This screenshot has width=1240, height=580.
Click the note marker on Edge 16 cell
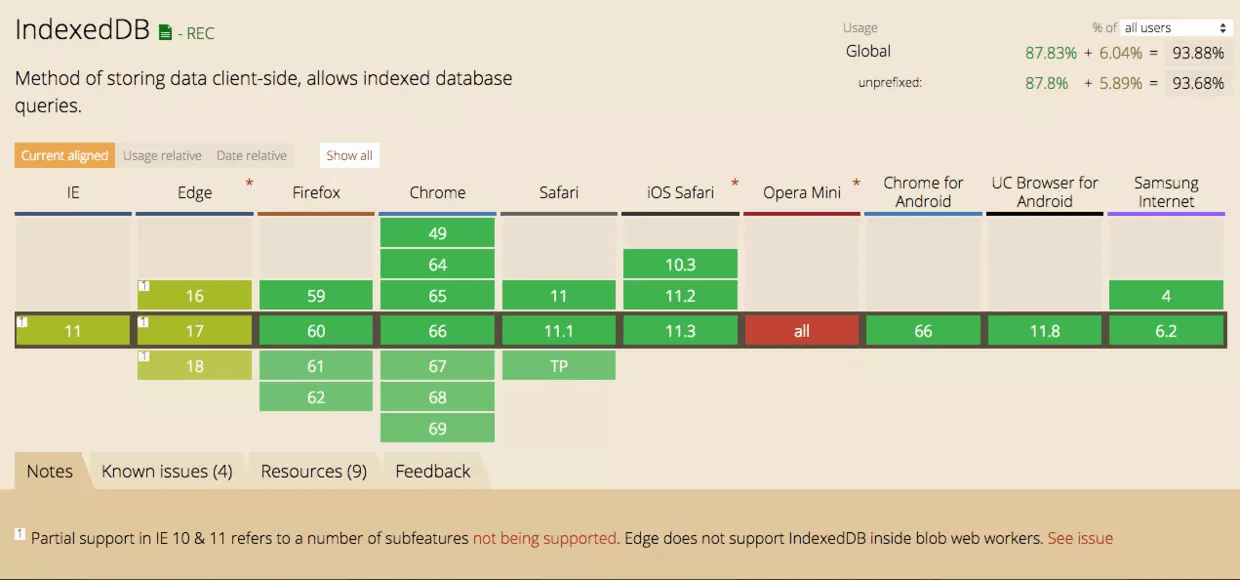pyautogui.click(x=144, y=287)
